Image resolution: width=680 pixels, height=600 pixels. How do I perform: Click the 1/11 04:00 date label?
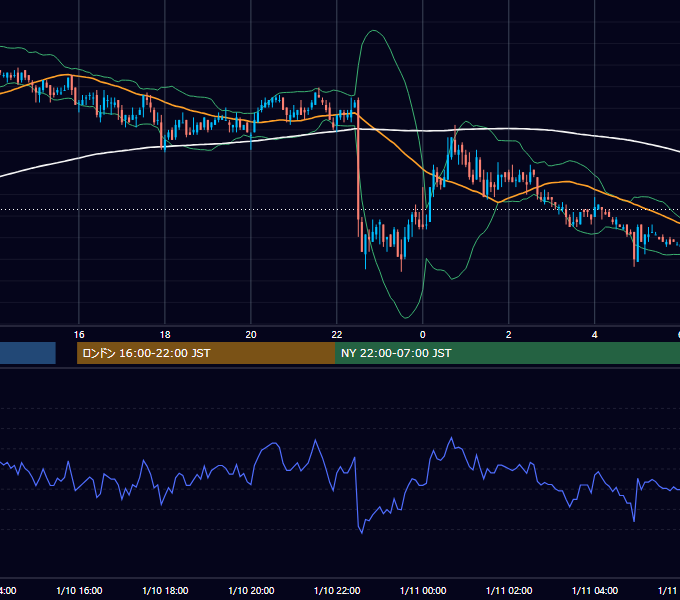coord(595,590)
